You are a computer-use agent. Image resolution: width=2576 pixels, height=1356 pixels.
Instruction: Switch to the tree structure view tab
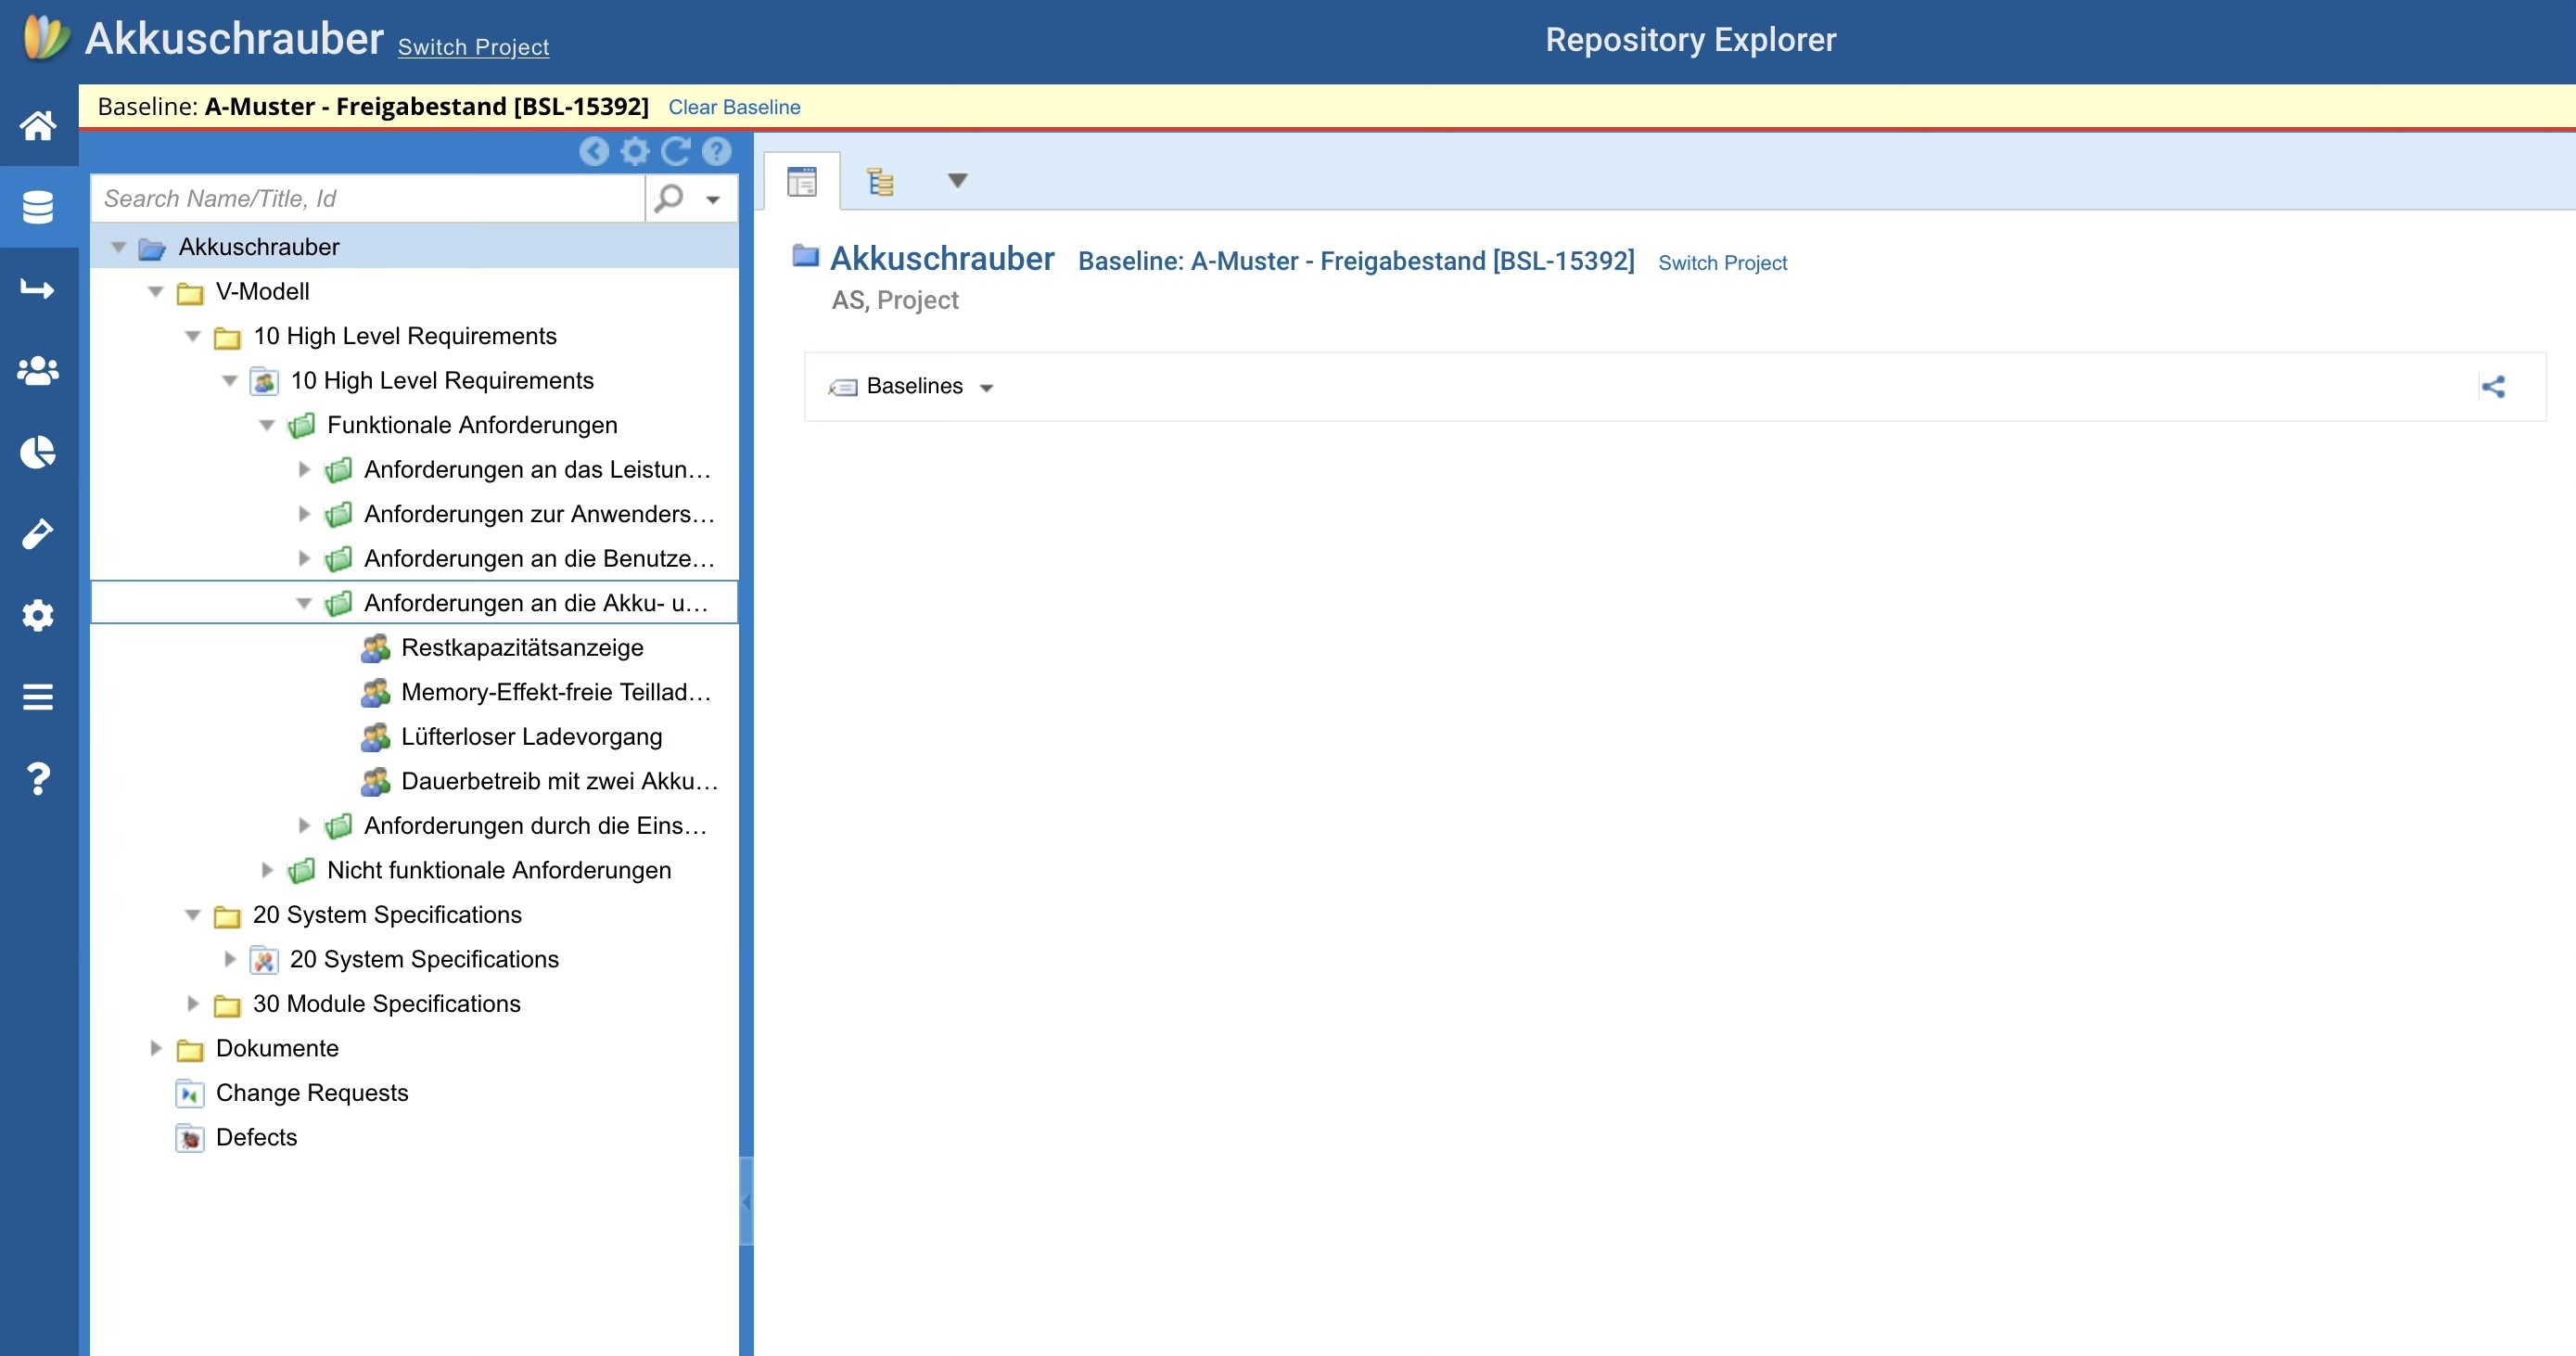click(880, 182)
